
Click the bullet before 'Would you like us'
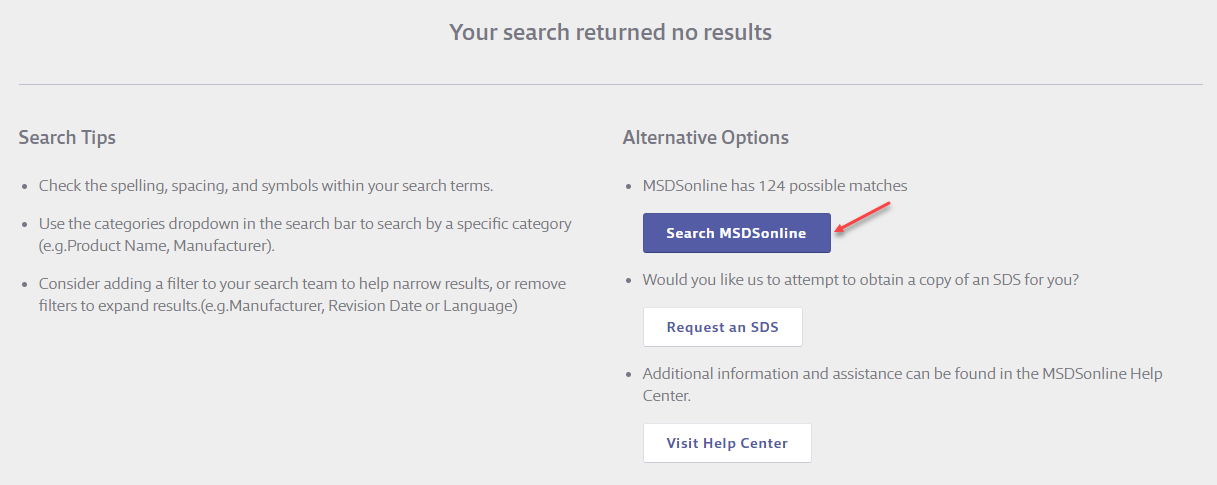tap(628, 281)
